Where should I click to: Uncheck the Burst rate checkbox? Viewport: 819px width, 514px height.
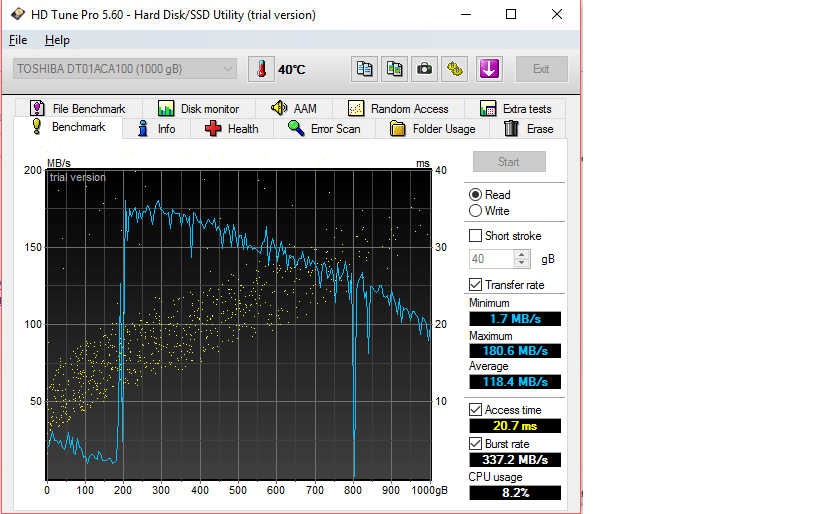pos(475,443)
